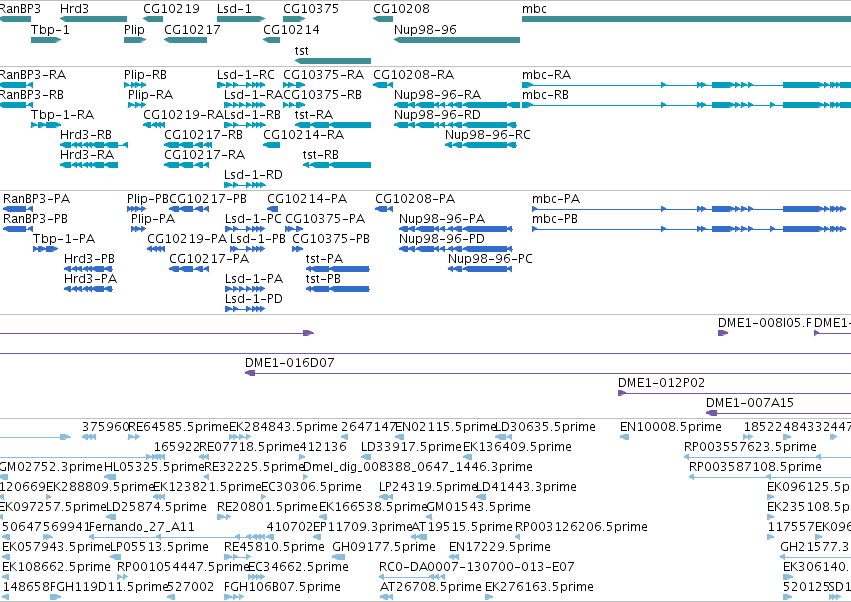
Task: Click the Hrd3-RB transcript label
Action: (86, 135)
